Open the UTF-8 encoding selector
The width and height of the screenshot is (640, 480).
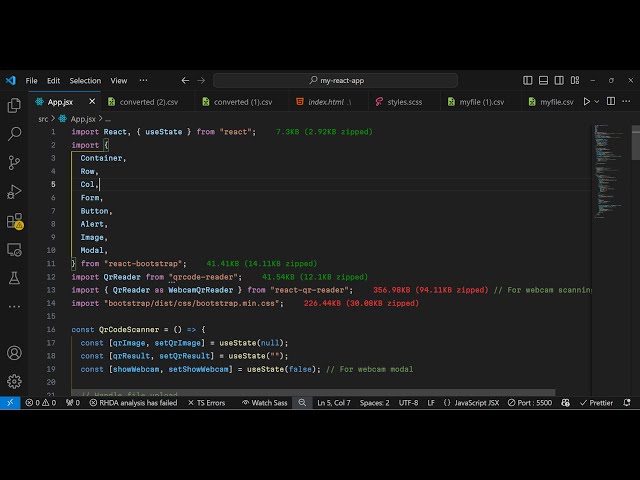pos(408,403)
